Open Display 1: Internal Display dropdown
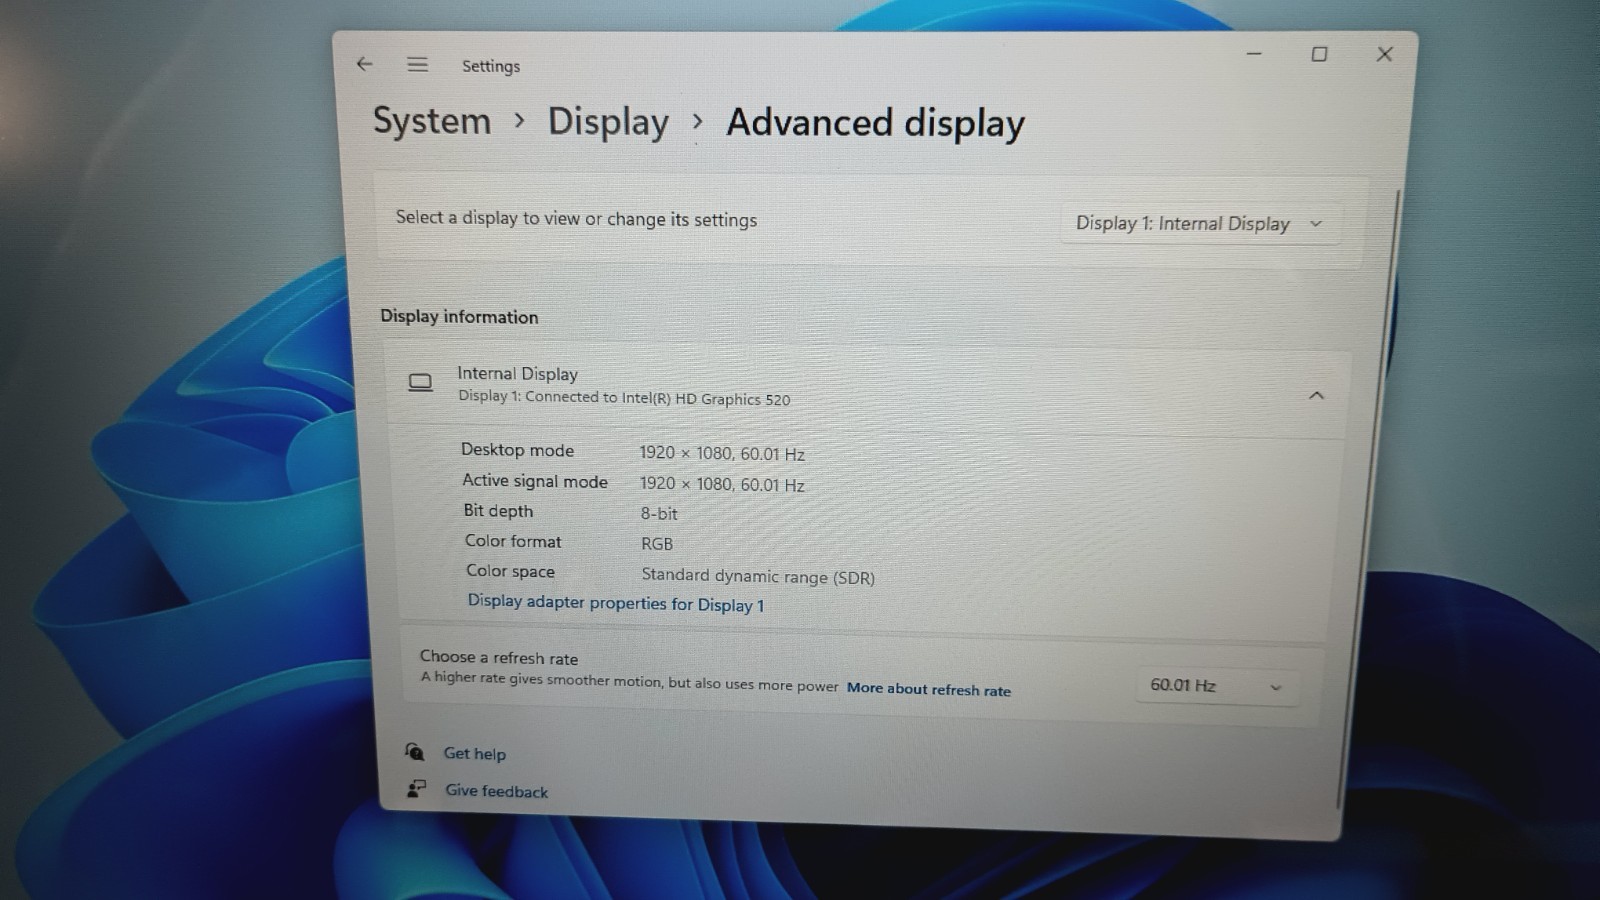 [1199, 223]
